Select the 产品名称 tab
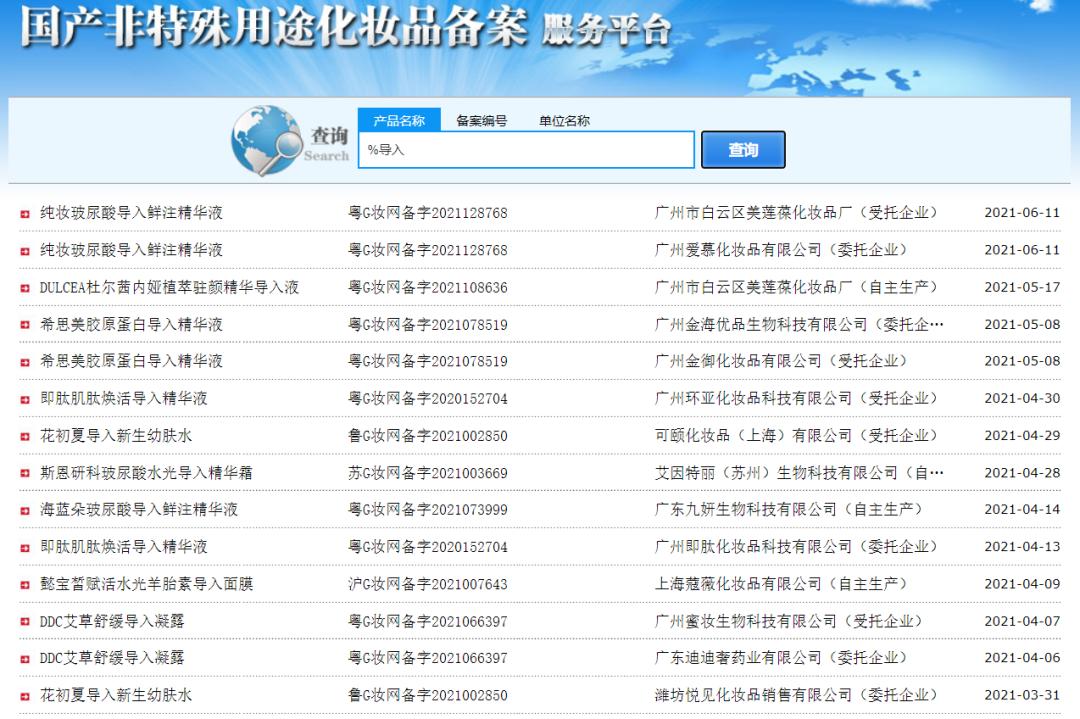Viewport: 1080px width, 719px height. 400,119
